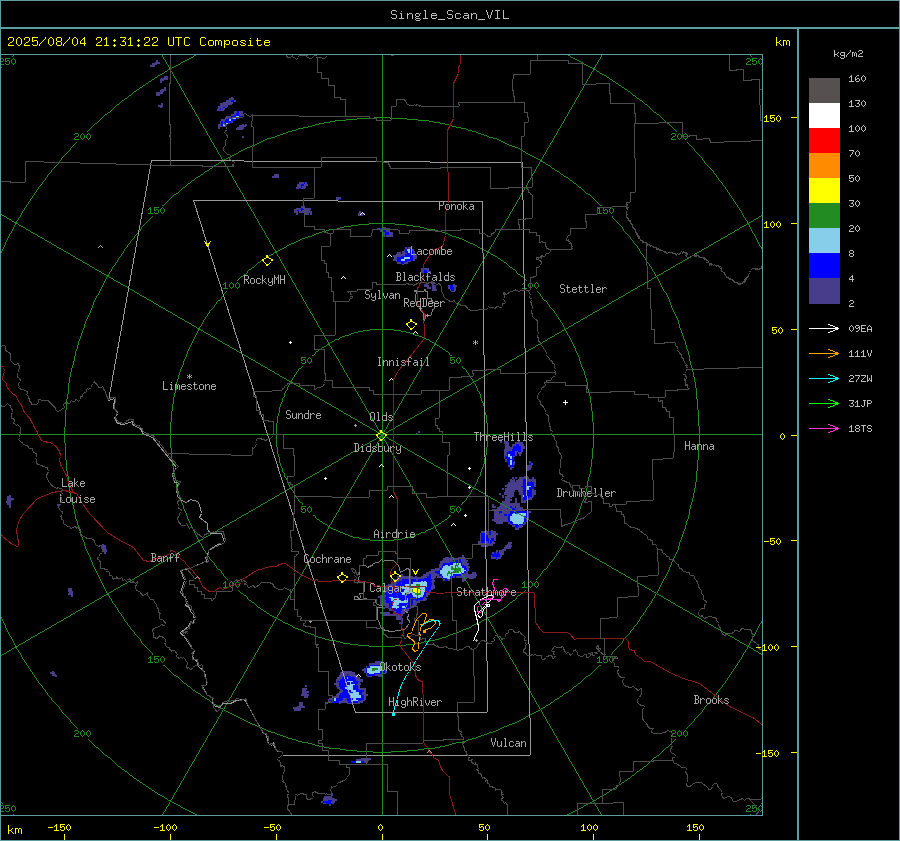This screenshot has width=900, height=841.
Task: Click the Sylvan label on map
Action: click(382, 295)
